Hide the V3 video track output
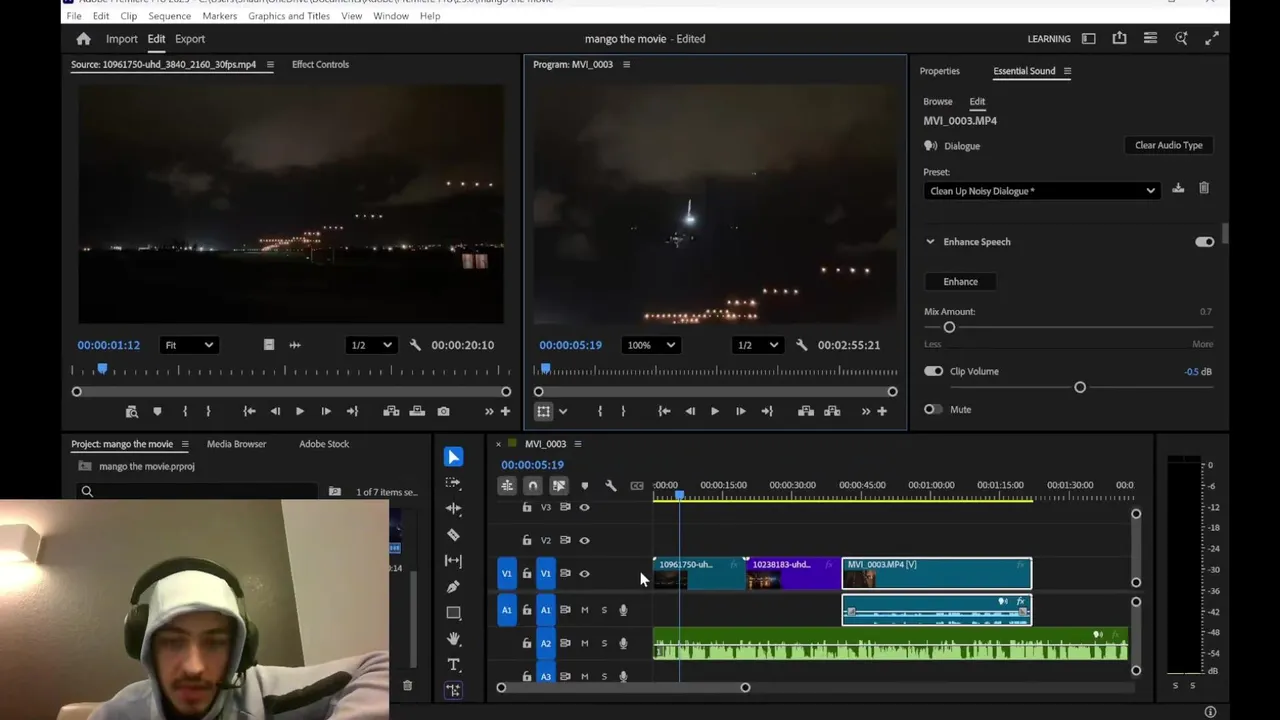Viewport: 1280px width, 720px height. pyautogui.click(x=585, y=507)
